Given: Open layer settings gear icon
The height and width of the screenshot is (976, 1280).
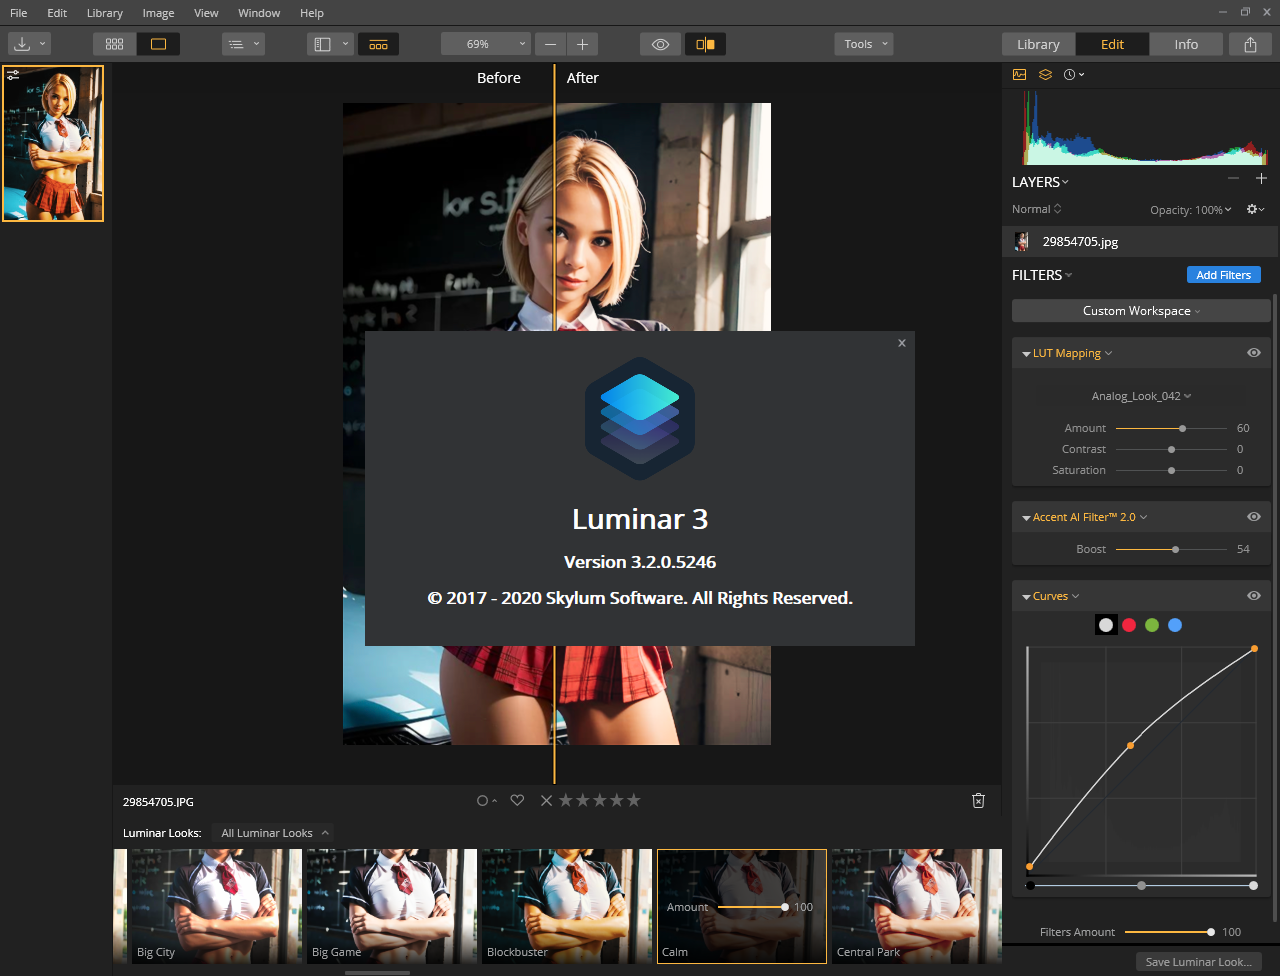Looking at the screenshot, I should pos(1255,209).
